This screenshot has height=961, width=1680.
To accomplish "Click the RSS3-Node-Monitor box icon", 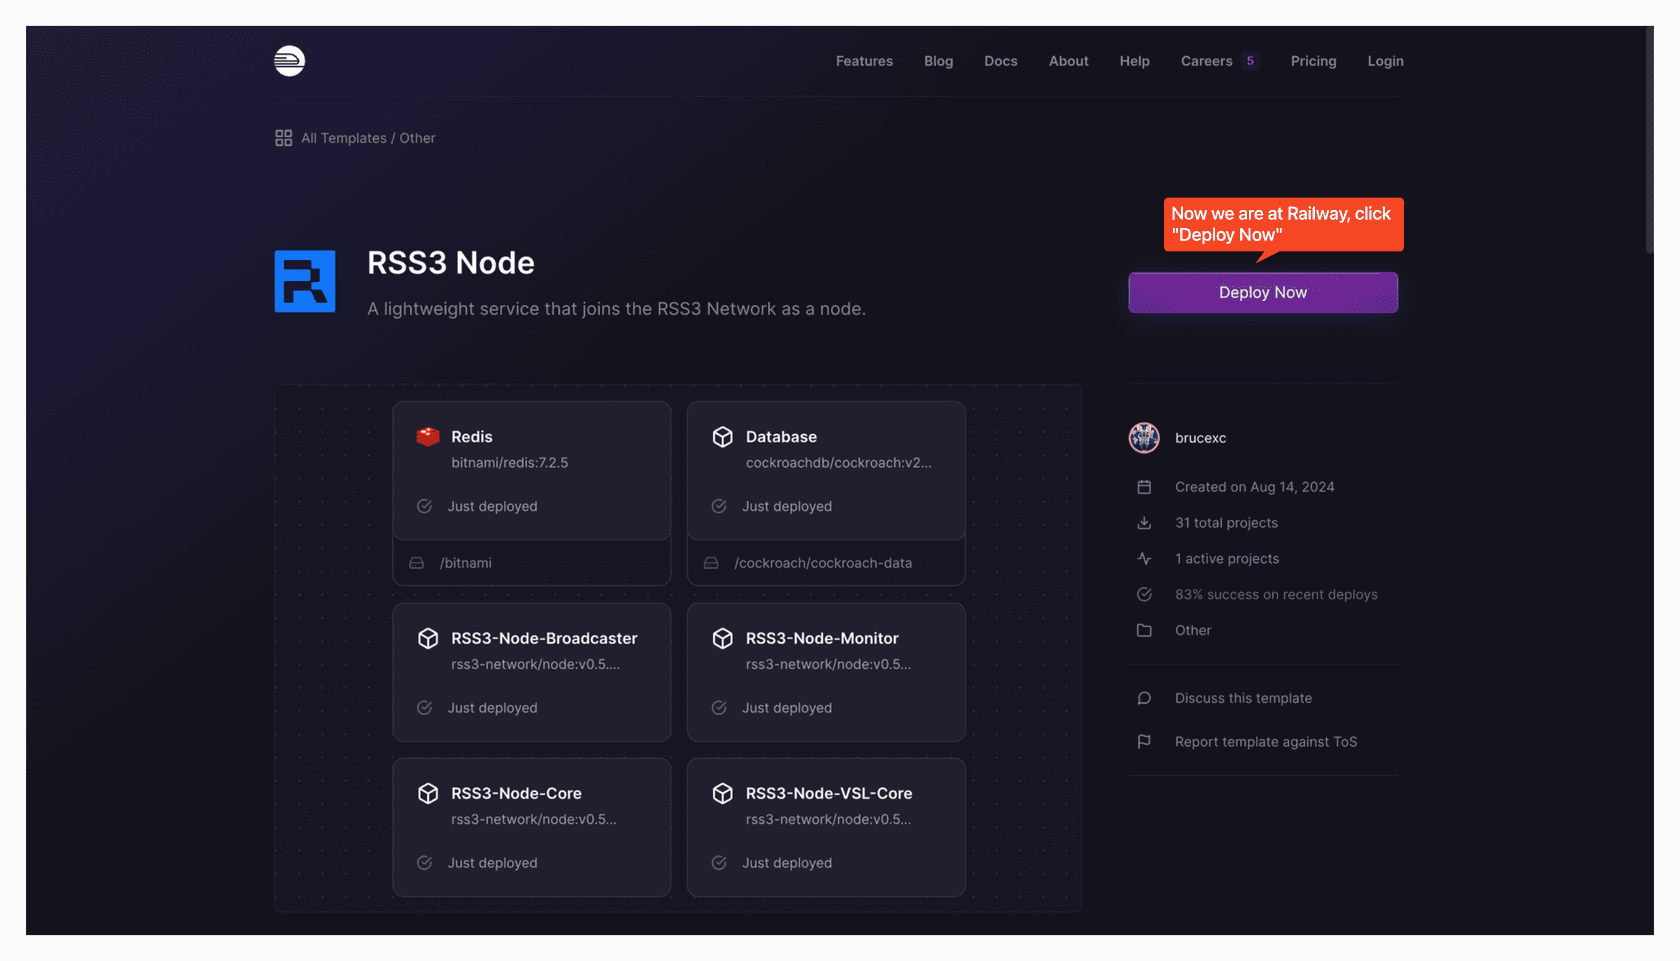I will coord(722,638).
